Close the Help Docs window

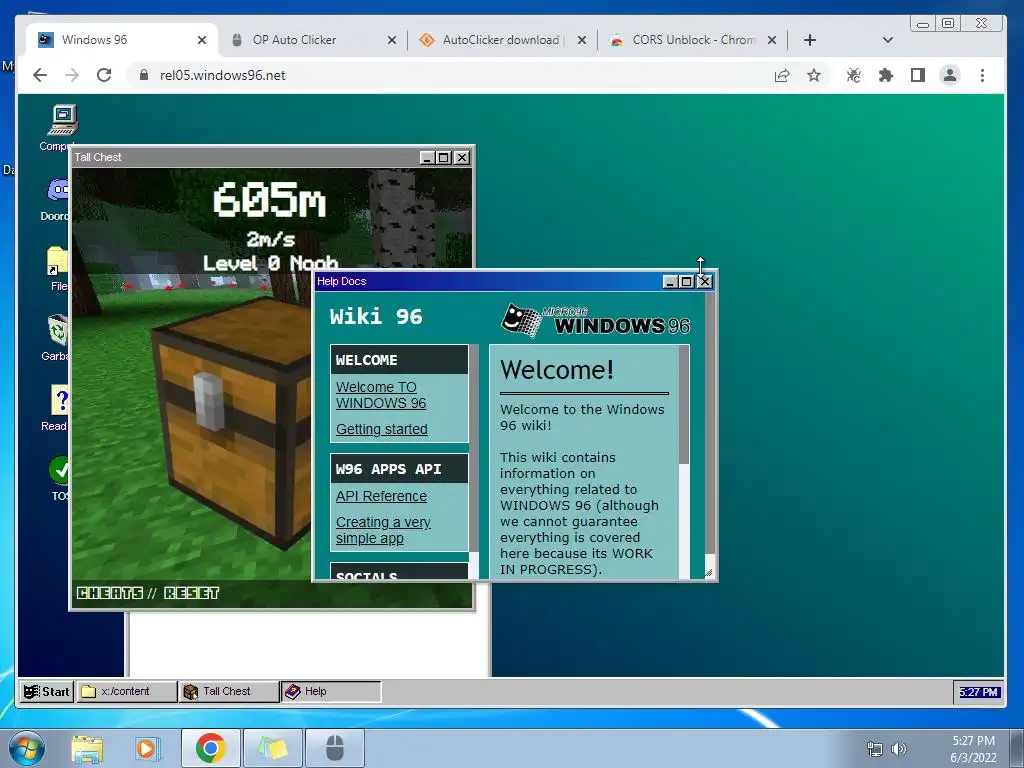pos(704,281)
